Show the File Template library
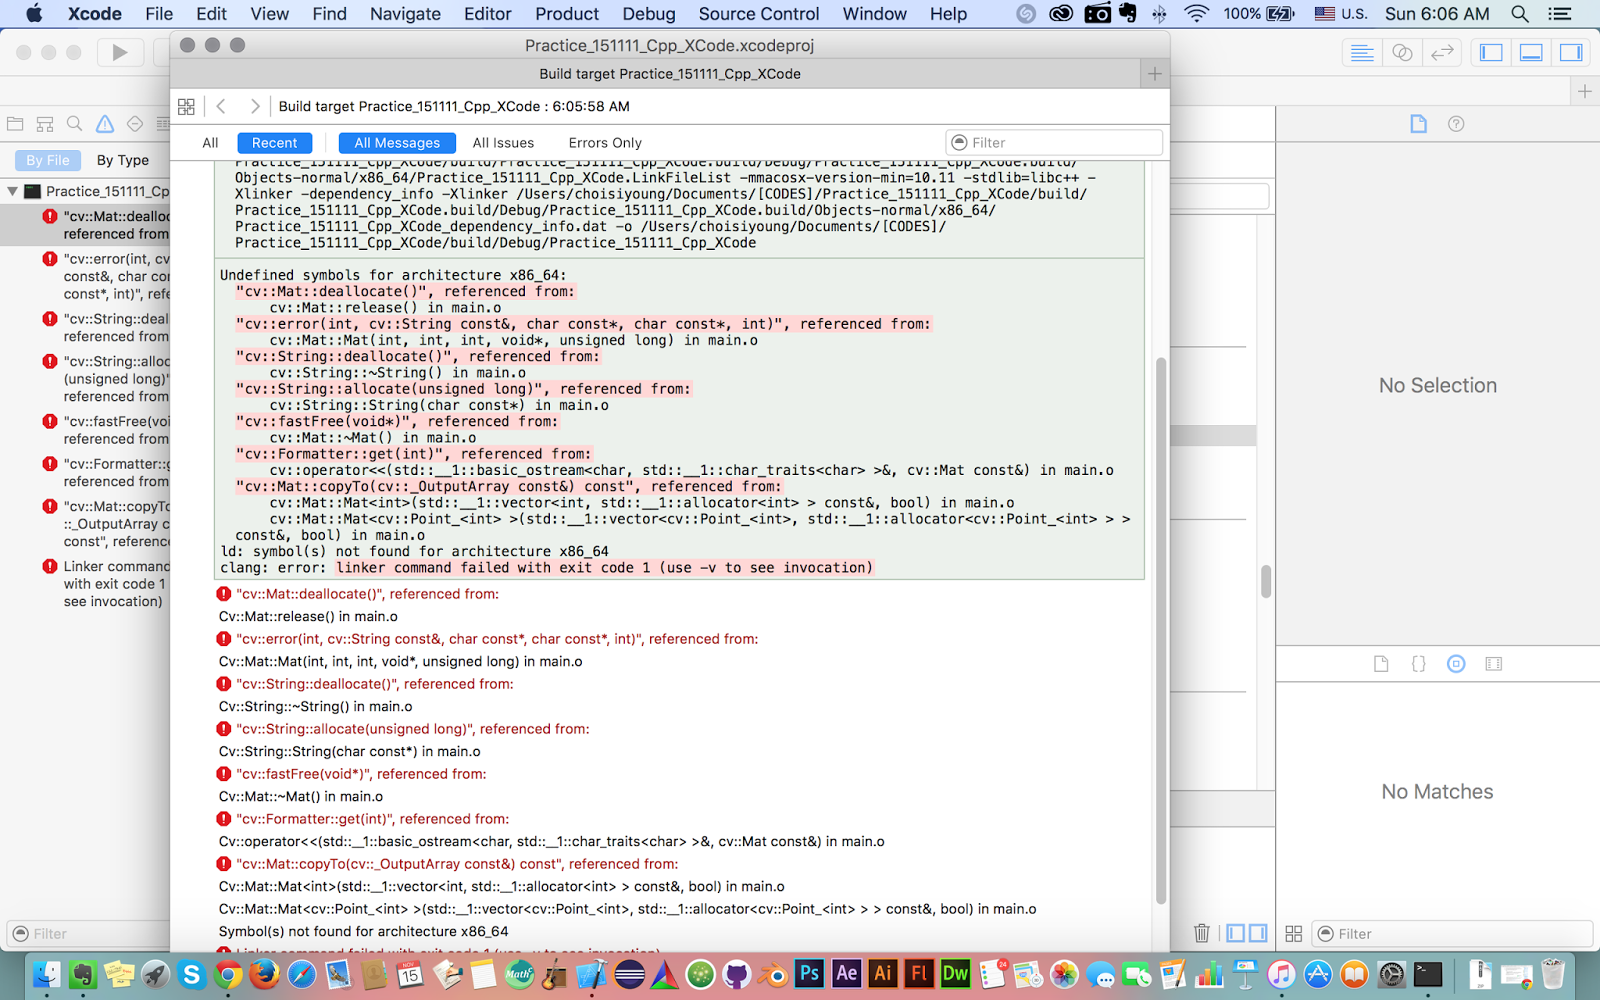 point(1381,664)
